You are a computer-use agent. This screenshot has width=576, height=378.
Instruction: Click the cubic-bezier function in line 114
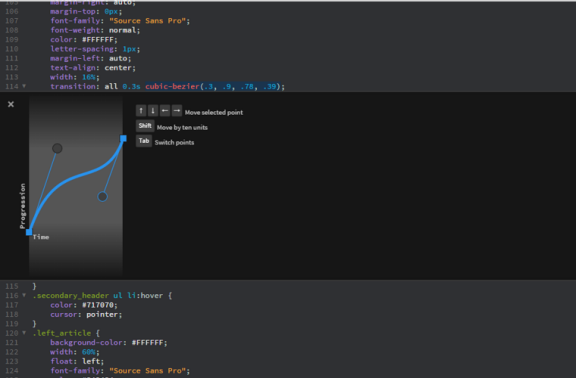(172, 86)
